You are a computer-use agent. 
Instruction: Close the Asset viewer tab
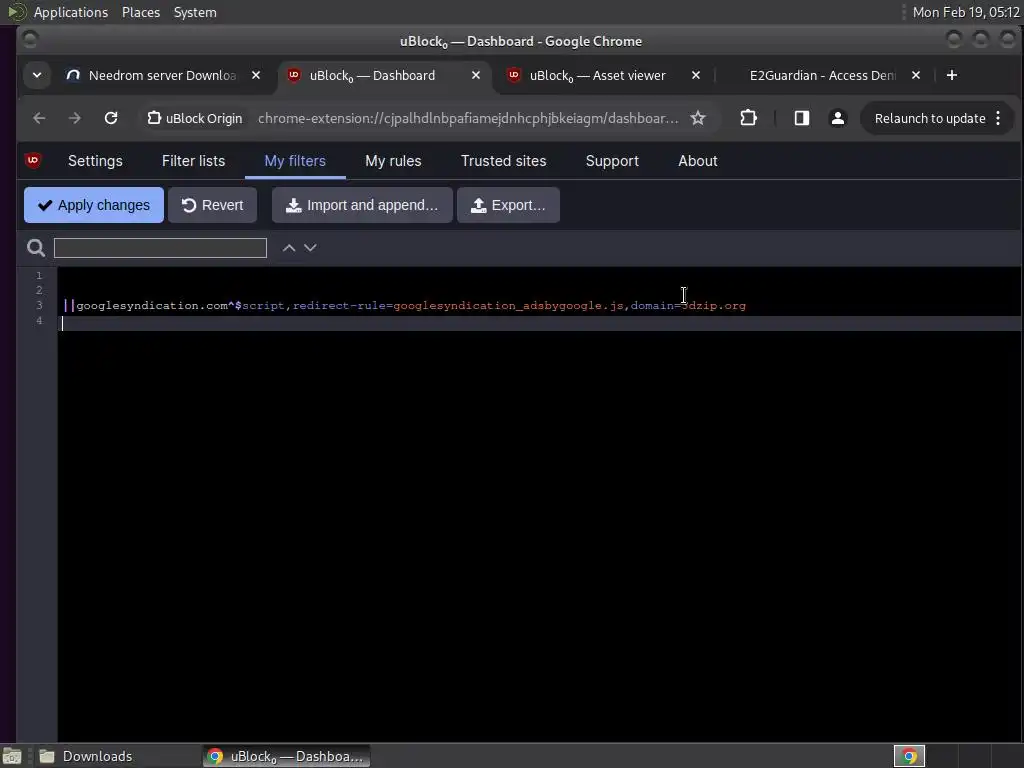(x=696, y=75)
